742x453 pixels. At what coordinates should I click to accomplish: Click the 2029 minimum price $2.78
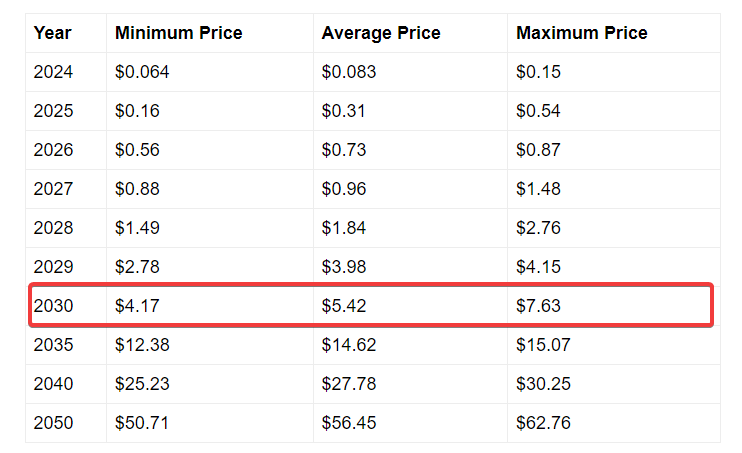pyautogui.click(x=137, y=267)
